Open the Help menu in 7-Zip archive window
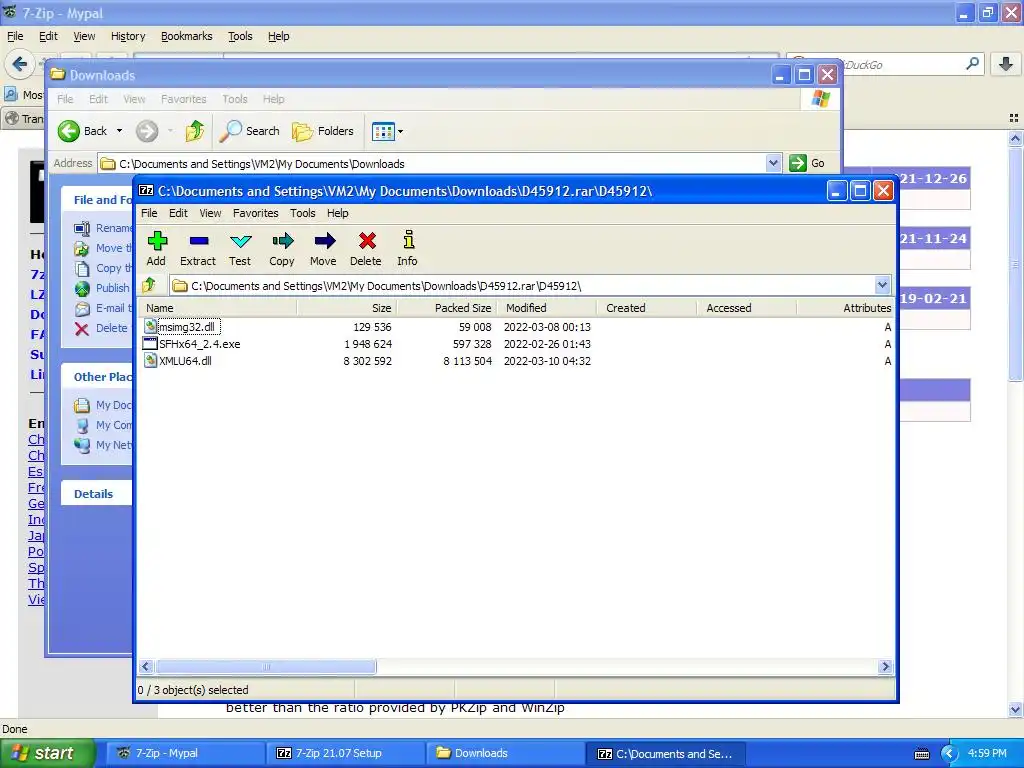Viewport: 1024px width, 768px height. tap(338, 213)
